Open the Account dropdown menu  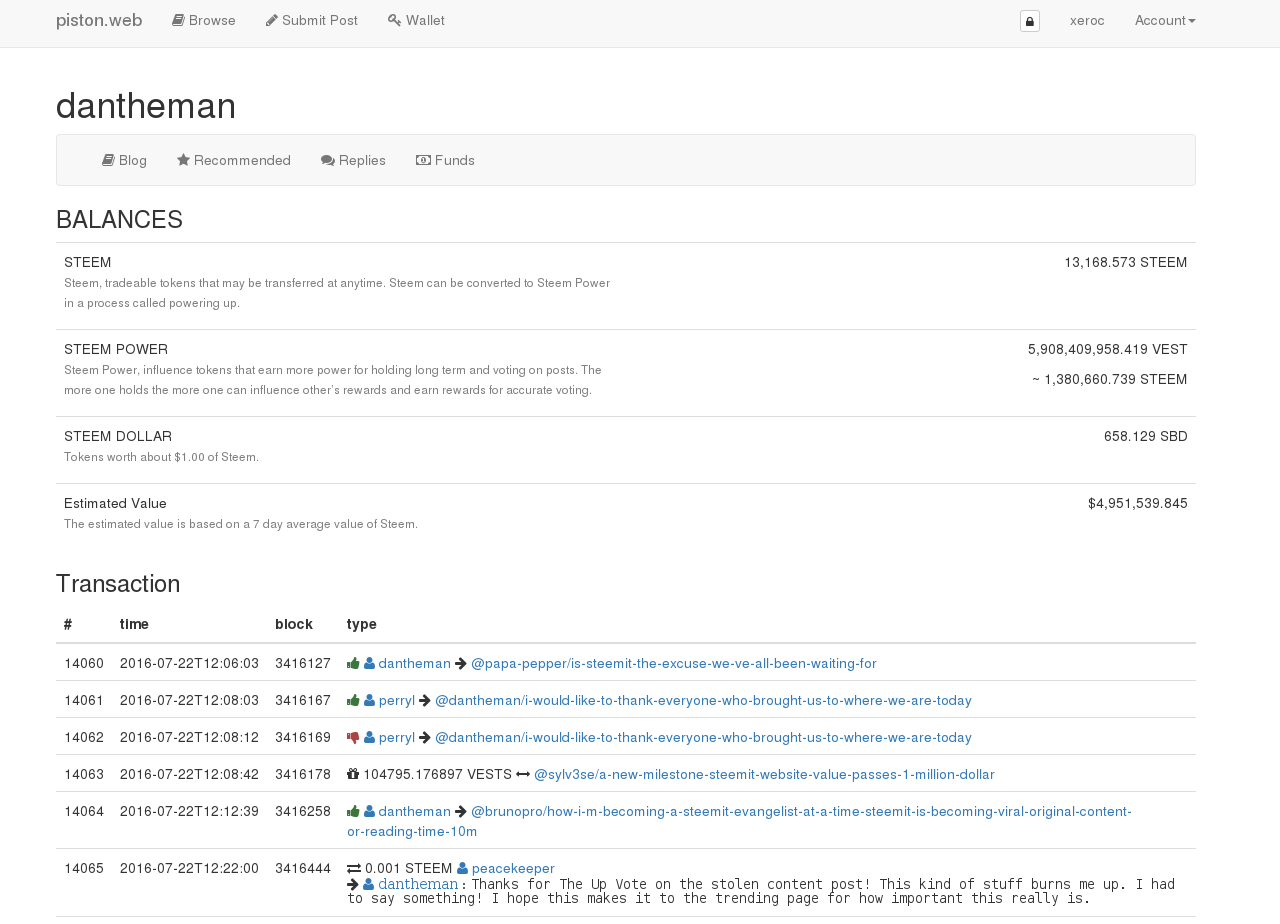1165,21
